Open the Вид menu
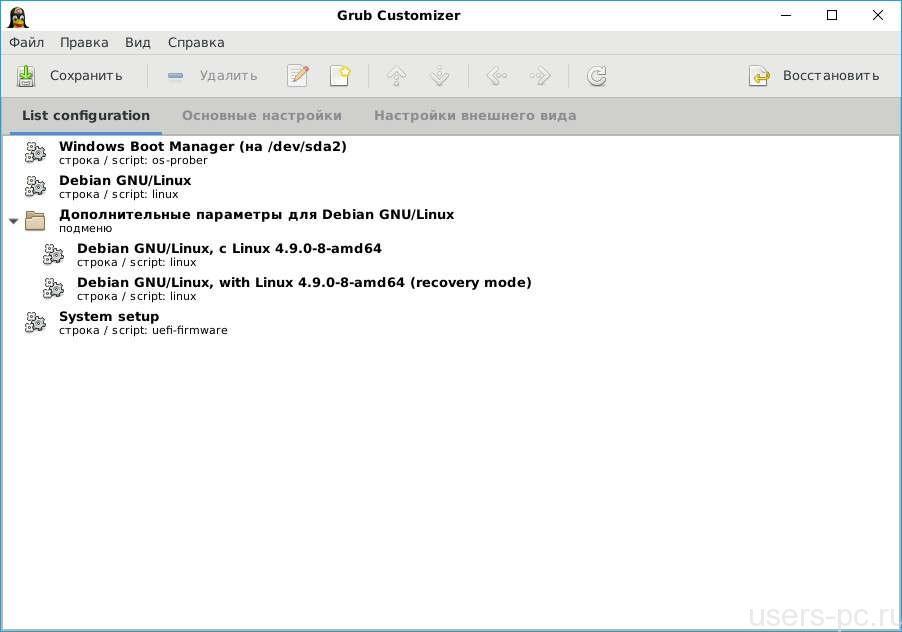The height and width of the screenshot is (632, 902). click(138, 42)
